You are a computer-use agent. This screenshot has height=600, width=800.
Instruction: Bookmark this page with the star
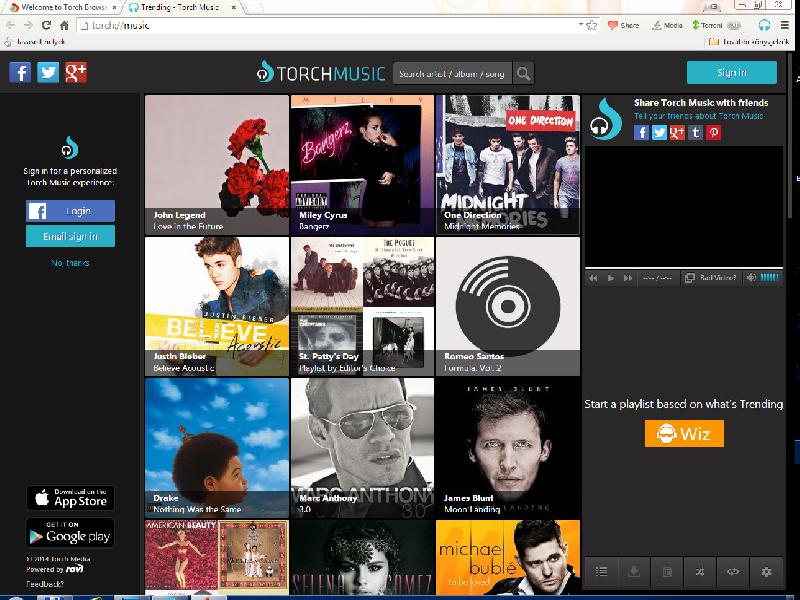(x=592, y=25)
